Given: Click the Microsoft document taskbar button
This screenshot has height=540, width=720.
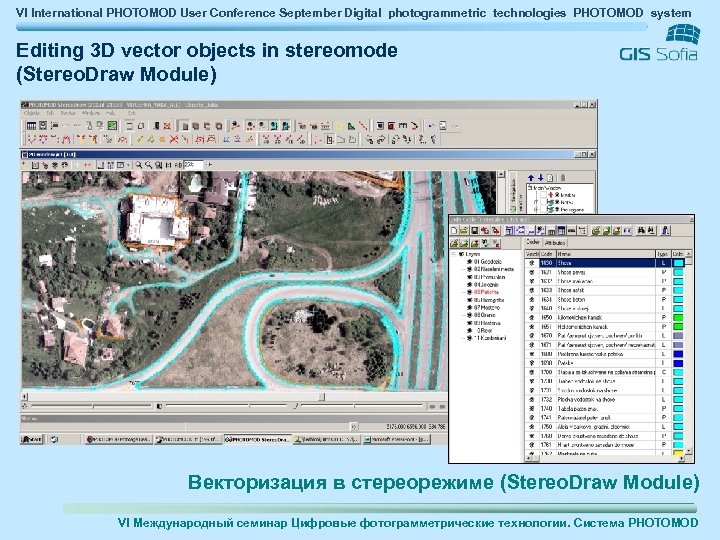Looking at the screenshot, I should [396, 439].
